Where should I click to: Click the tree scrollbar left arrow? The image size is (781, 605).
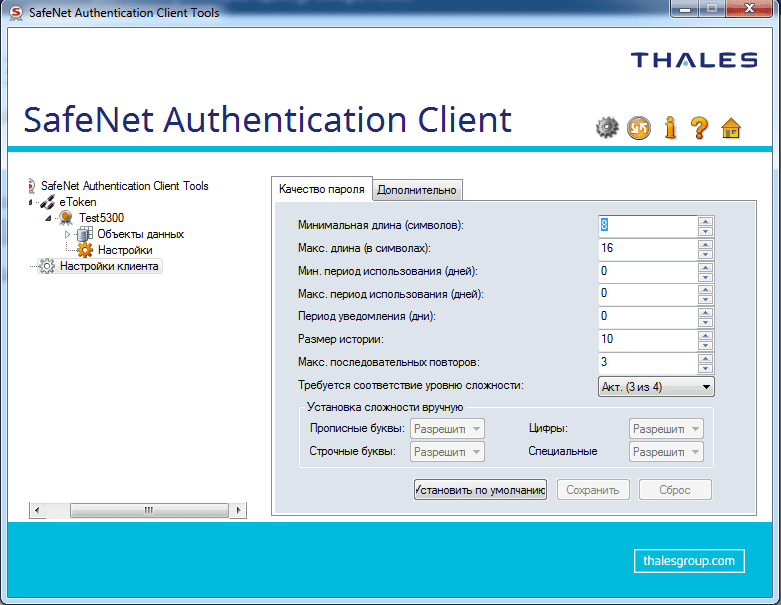point(37,510)
